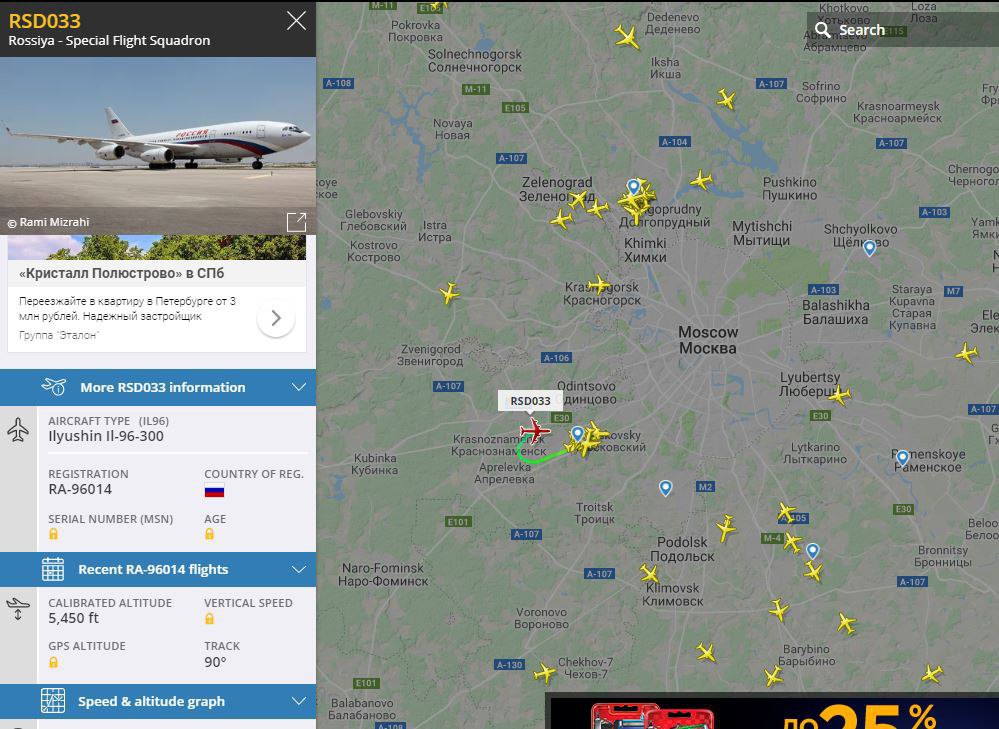Expand More RSD033 information section
The image size is (999, 729).
(x=158, y=387)
